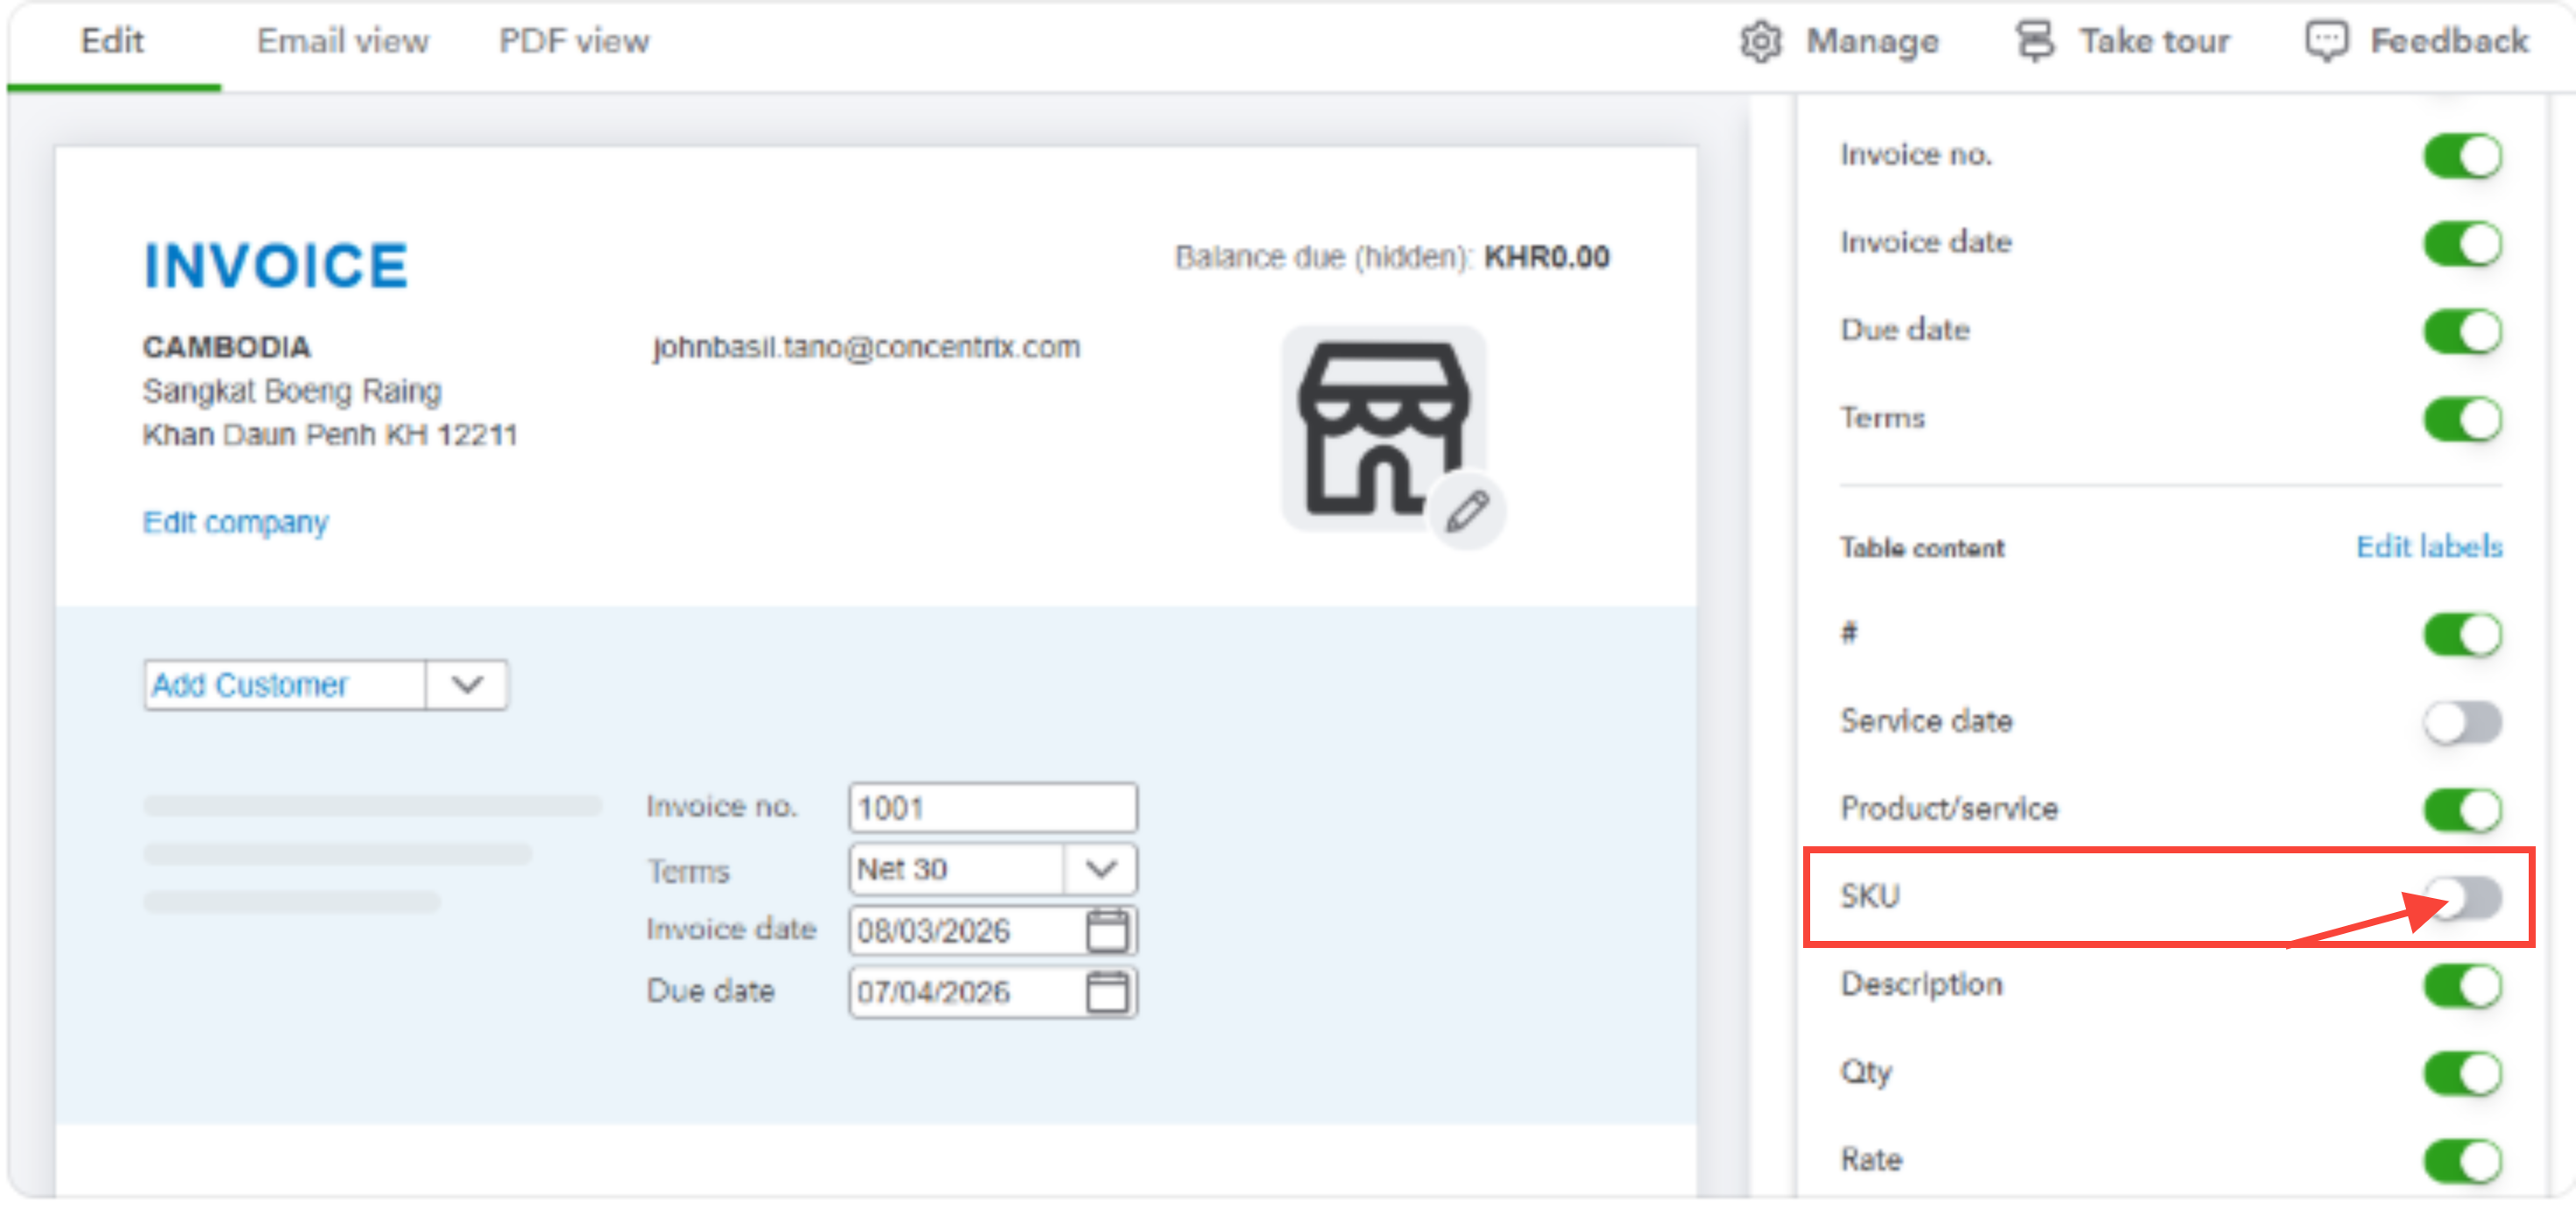The height and width of the screenshot is (1209, 2576).
Task: Enable the SKU toggle
Action: point(2462,896)
